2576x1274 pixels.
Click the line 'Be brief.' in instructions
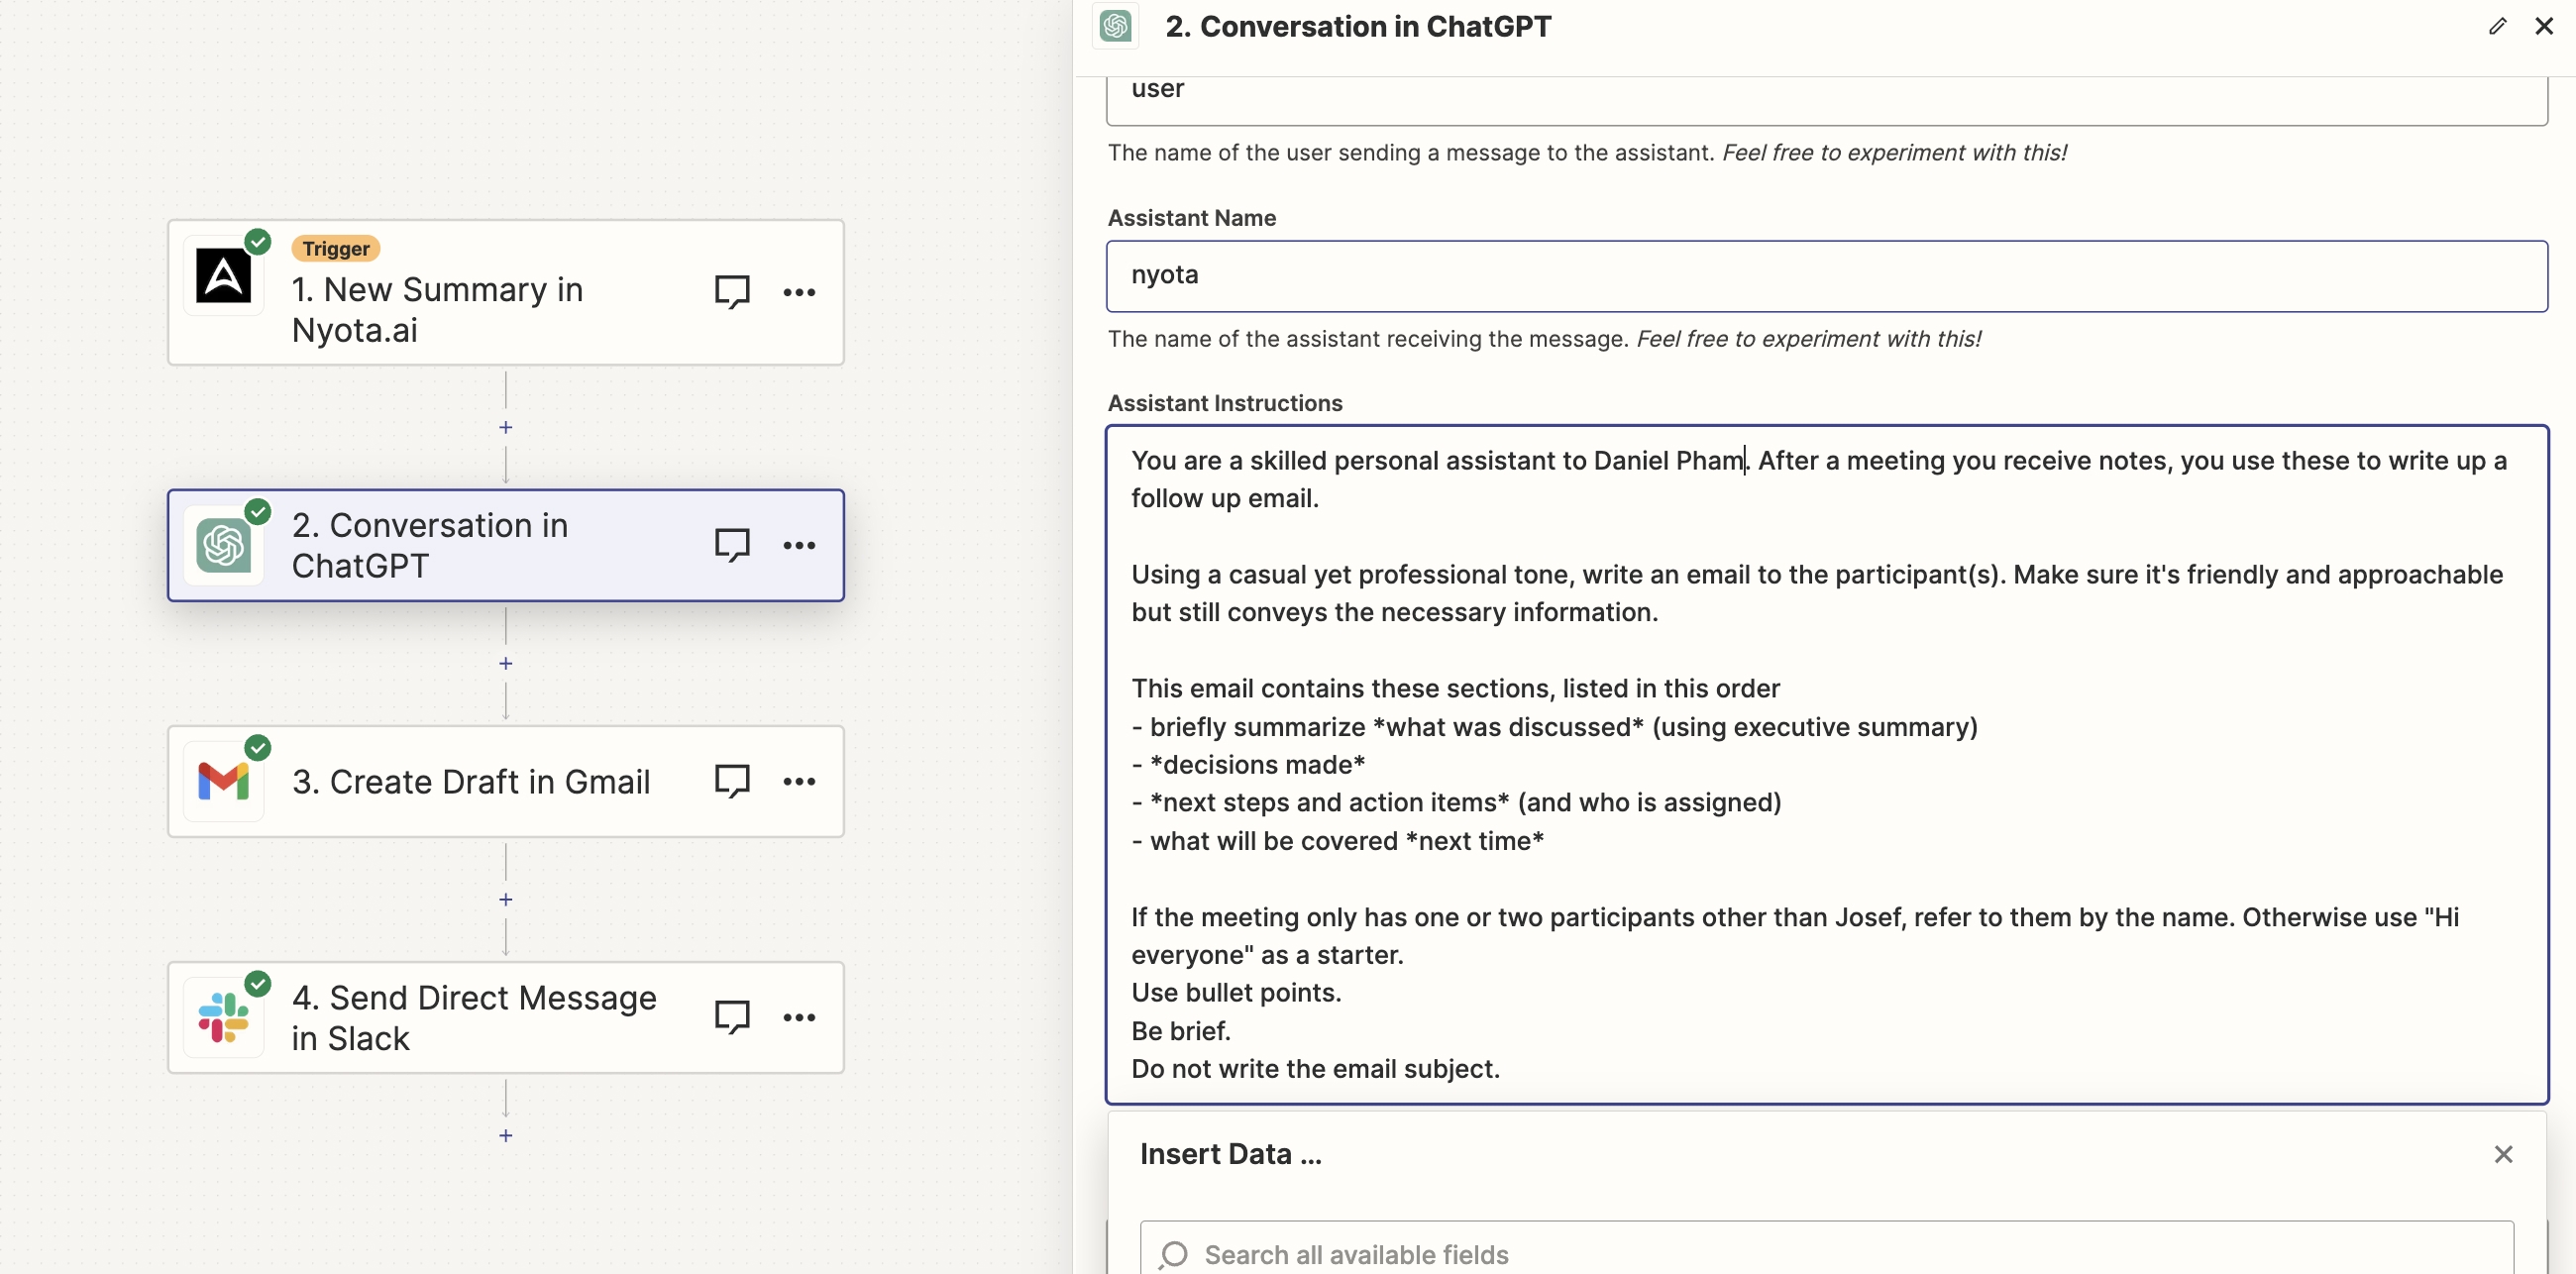[1181, 1031]
